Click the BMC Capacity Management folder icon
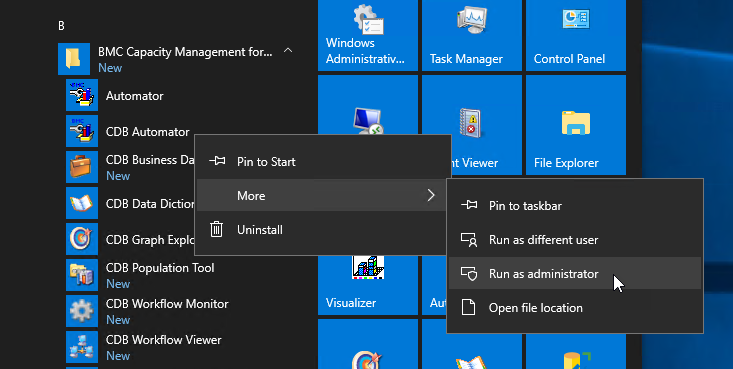The height and width of the screenshot is (369, 733). click(x=74, y=59)
